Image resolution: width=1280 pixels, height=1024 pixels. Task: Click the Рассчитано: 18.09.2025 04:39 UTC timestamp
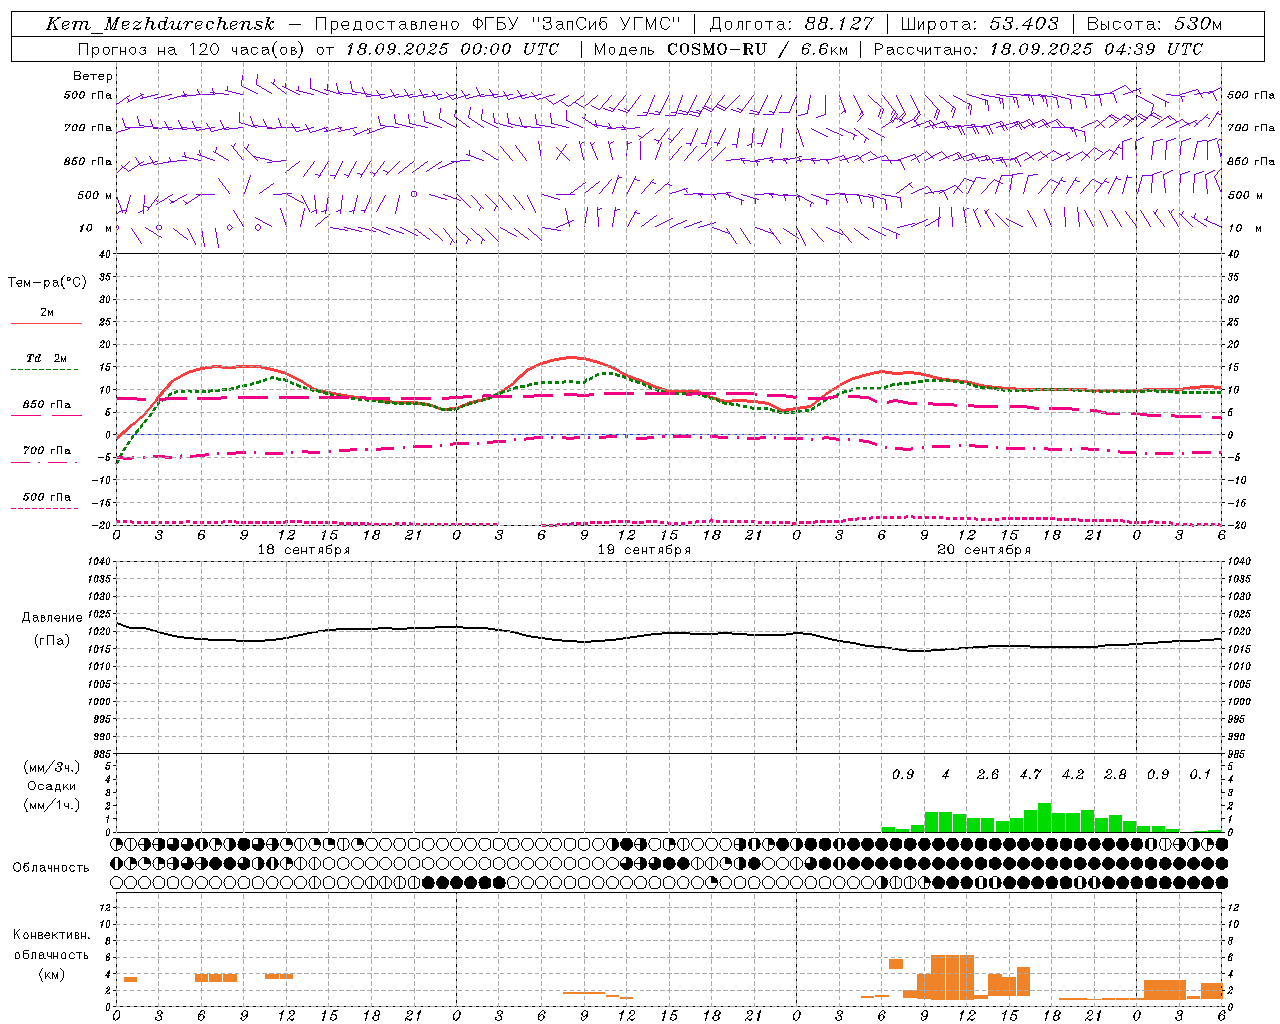(1038, 49)
